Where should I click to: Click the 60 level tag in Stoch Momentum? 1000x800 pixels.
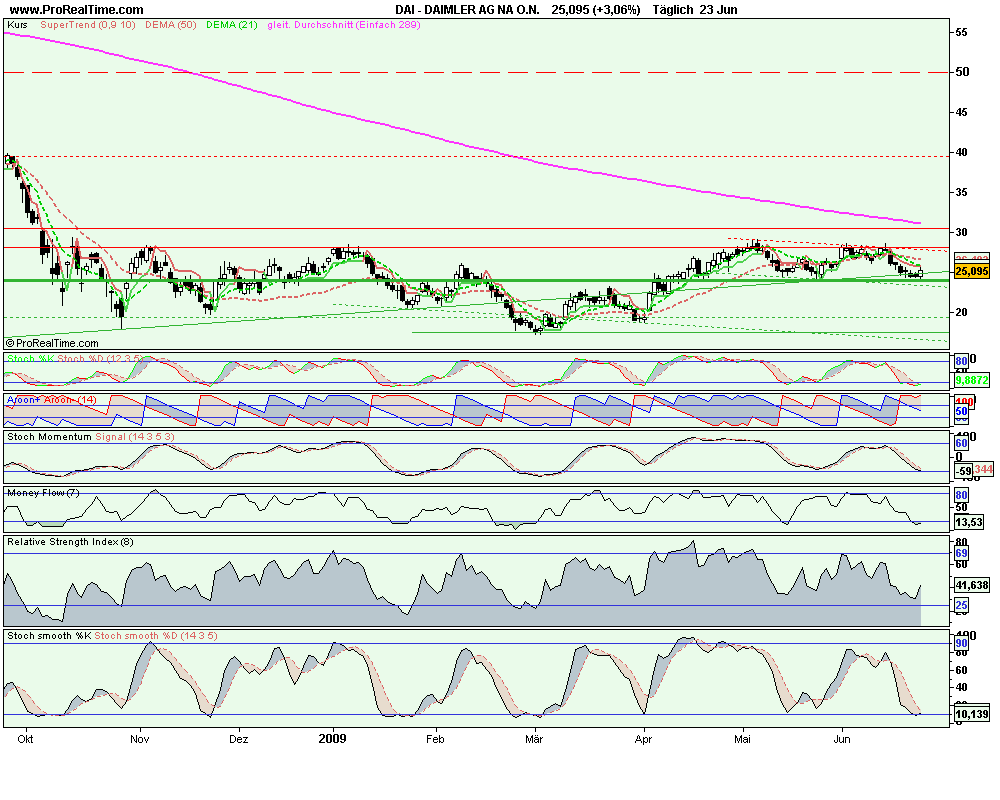(x=961, y=443)
